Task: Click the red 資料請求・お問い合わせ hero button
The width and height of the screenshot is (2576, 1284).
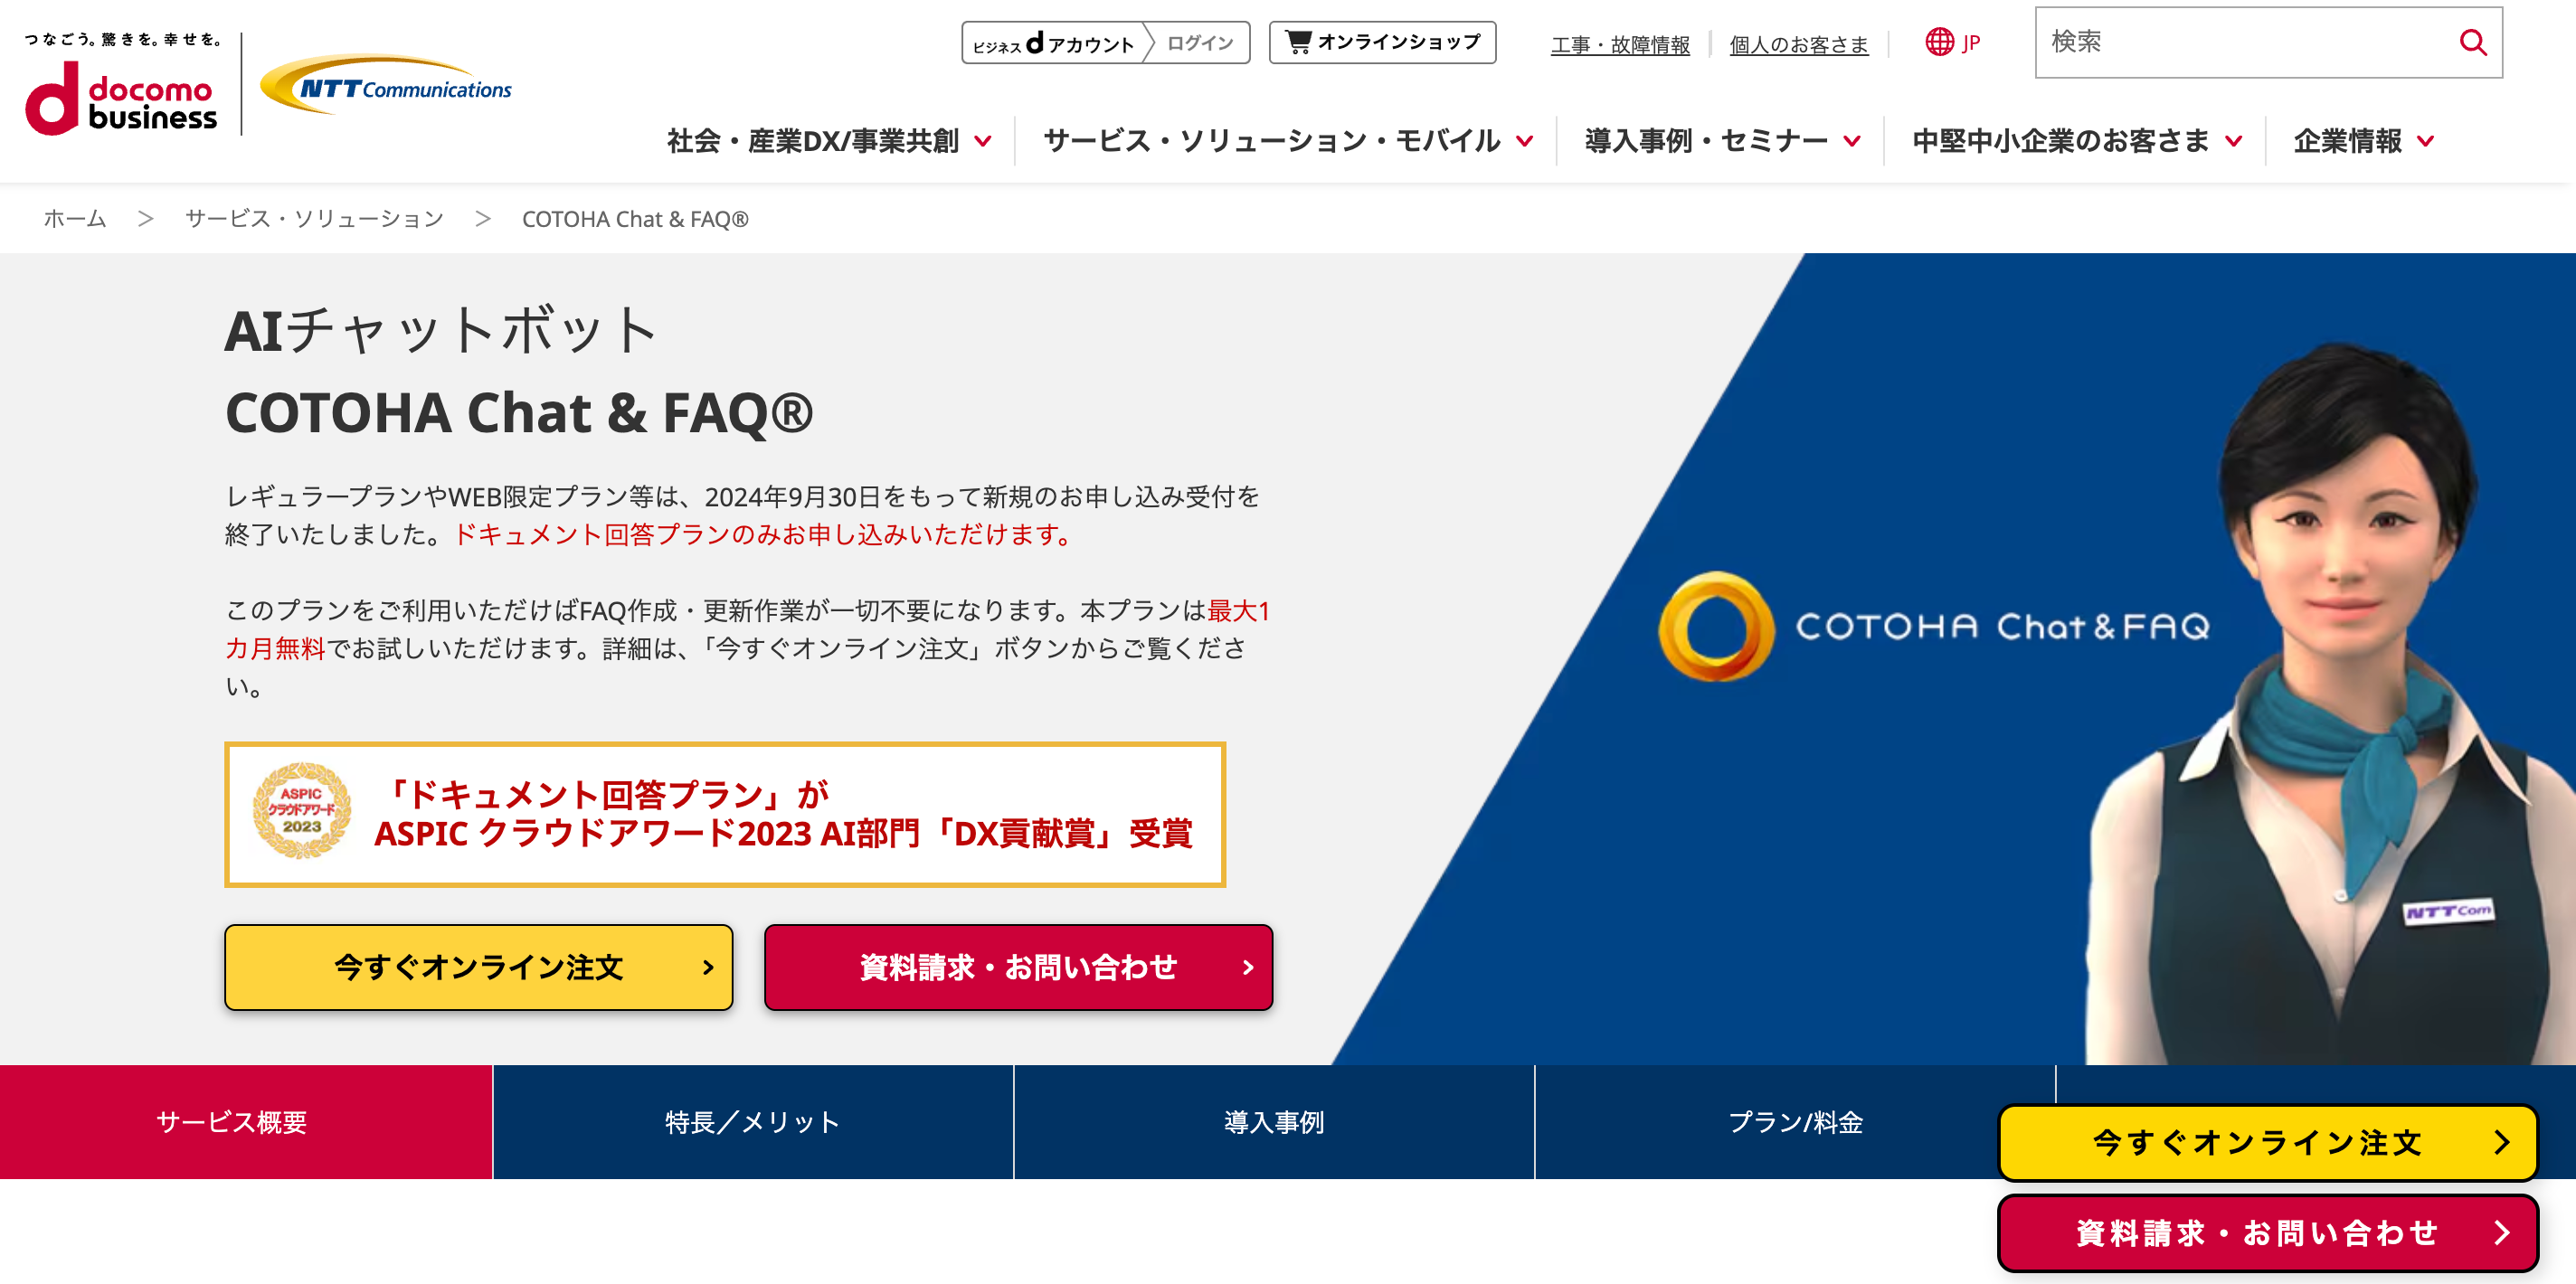Action: 1018,967
